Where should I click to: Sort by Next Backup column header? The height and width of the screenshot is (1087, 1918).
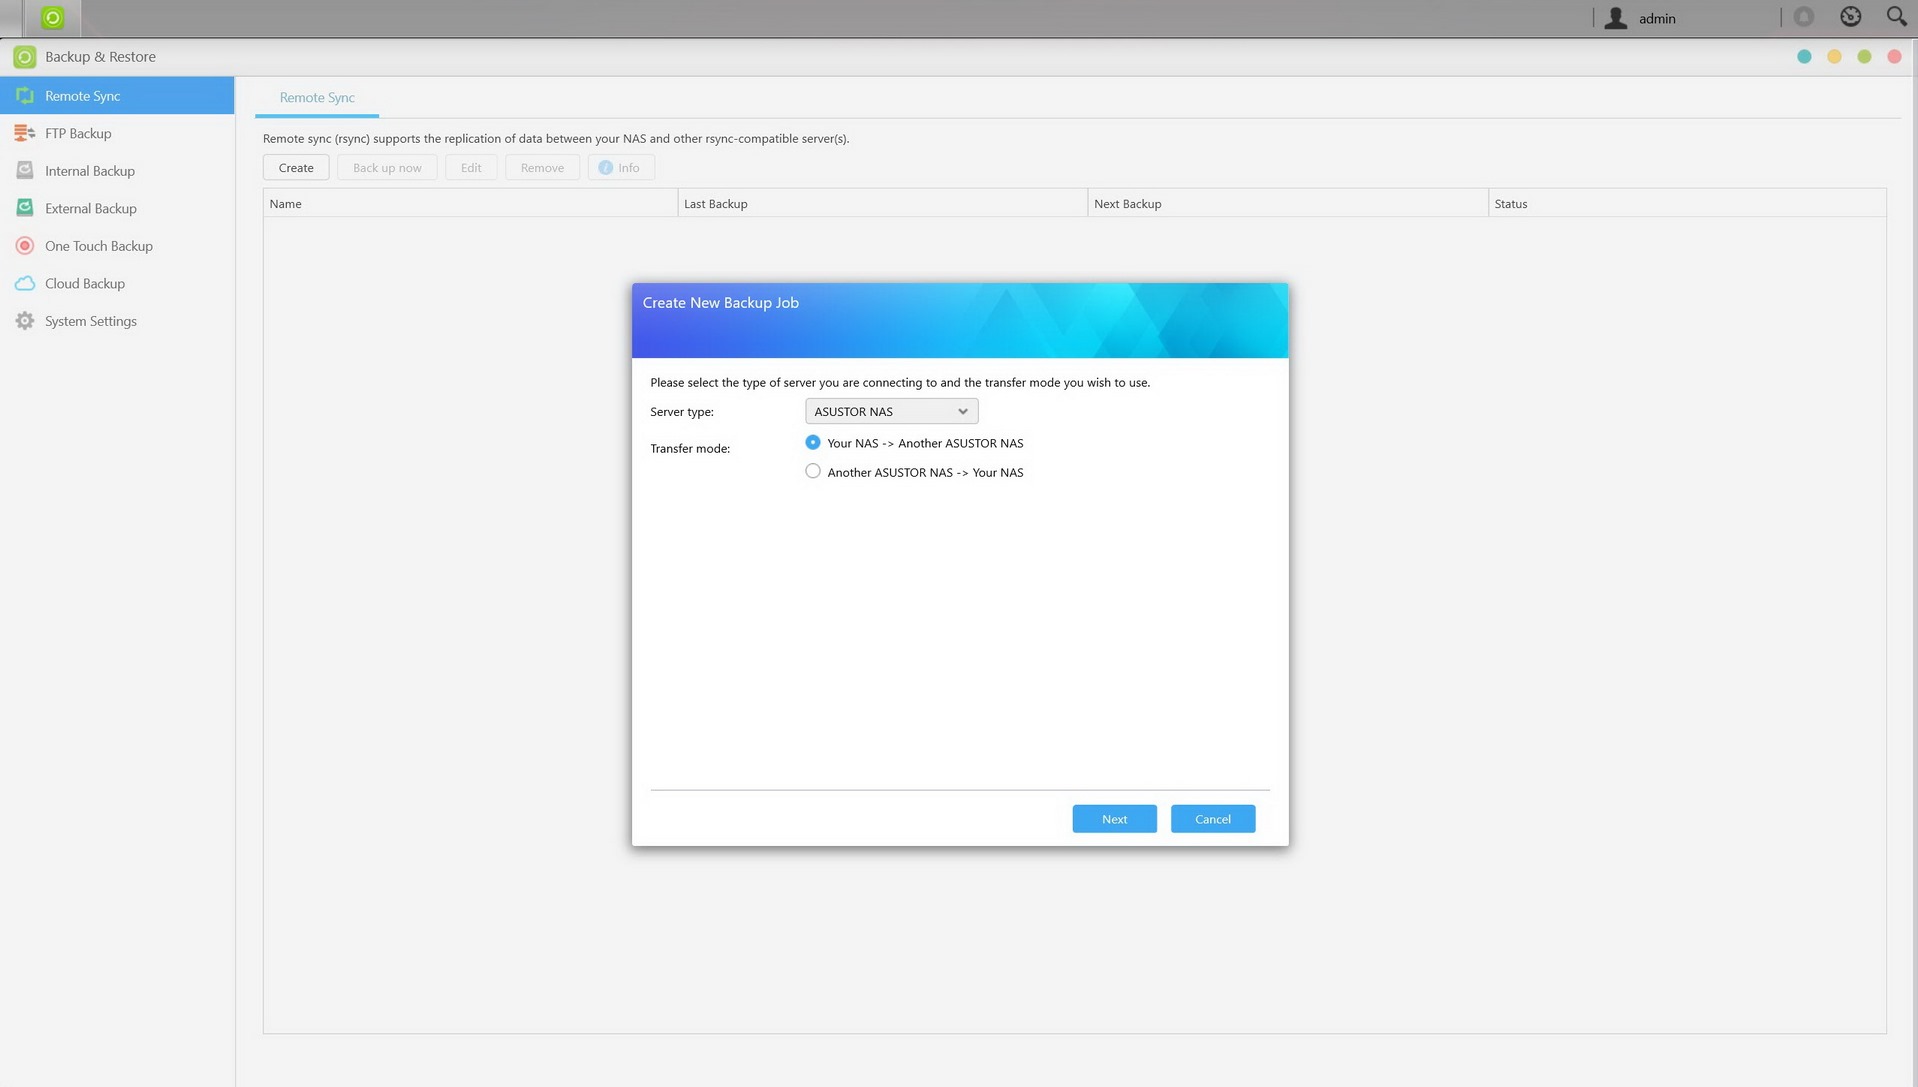point(1288,203)
